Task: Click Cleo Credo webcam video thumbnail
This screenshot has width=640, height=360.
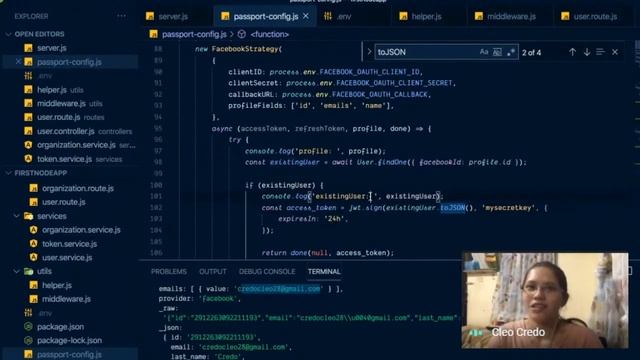Action: click(x=545, y=300)
